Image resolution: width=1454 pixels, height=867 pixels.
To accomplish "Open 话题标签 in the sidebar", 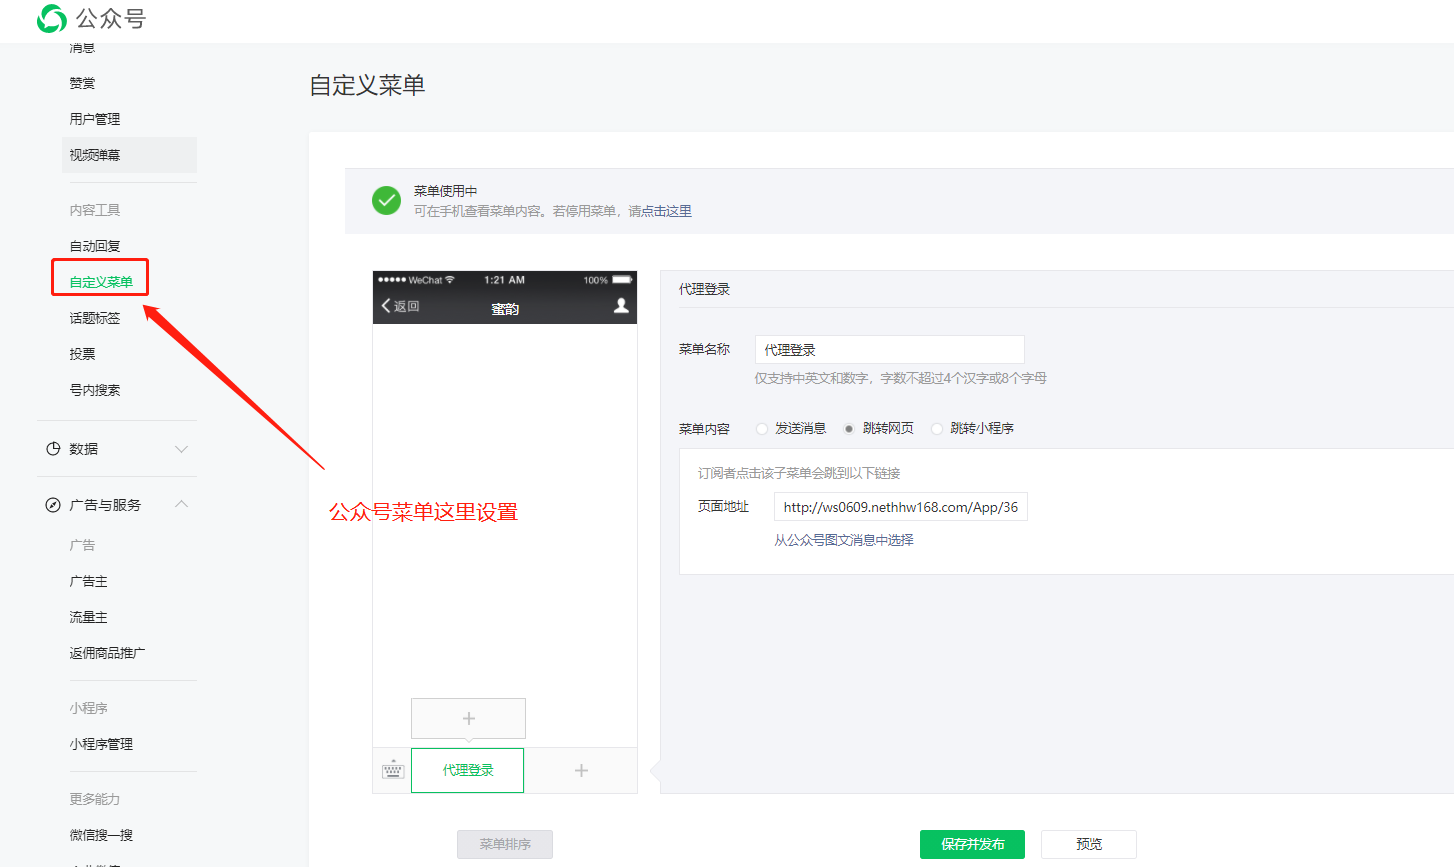I will [x=95, y=318].
